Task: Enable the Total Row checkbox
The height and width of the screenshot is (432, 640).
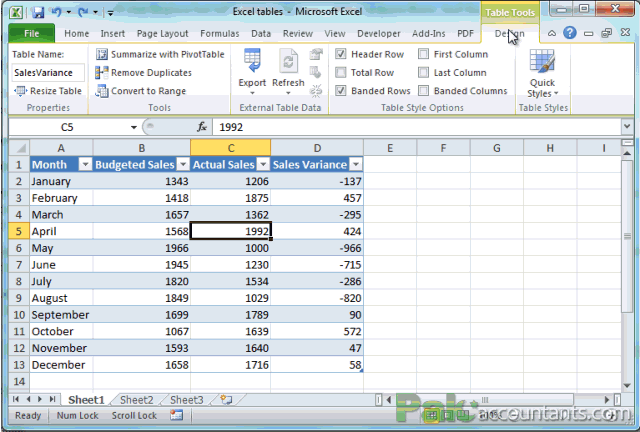Action: point(341,72)
